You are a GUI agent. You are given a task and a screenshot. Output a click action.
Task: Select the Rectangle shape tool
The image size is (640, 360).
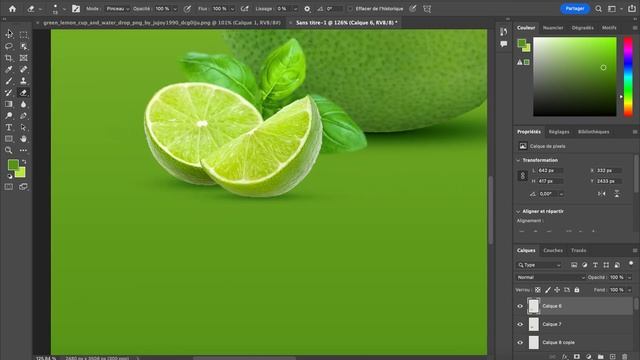(x=9, y=139)
